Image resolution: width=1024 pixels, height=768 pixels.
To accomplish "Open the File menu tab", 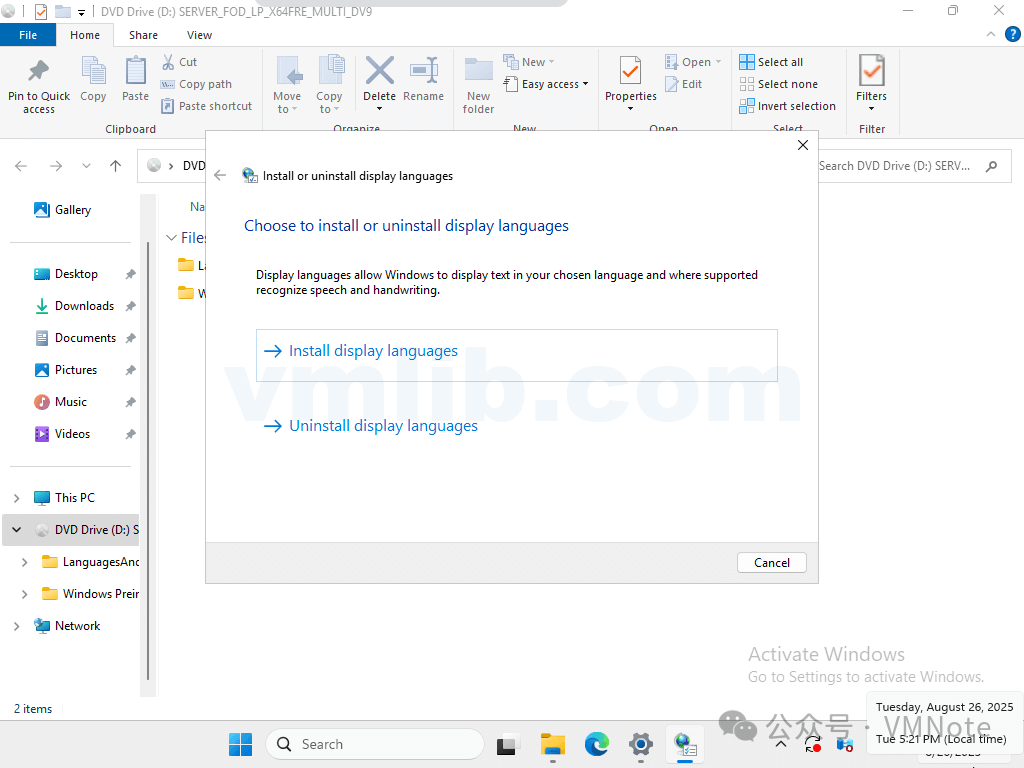I will point(28,35).
